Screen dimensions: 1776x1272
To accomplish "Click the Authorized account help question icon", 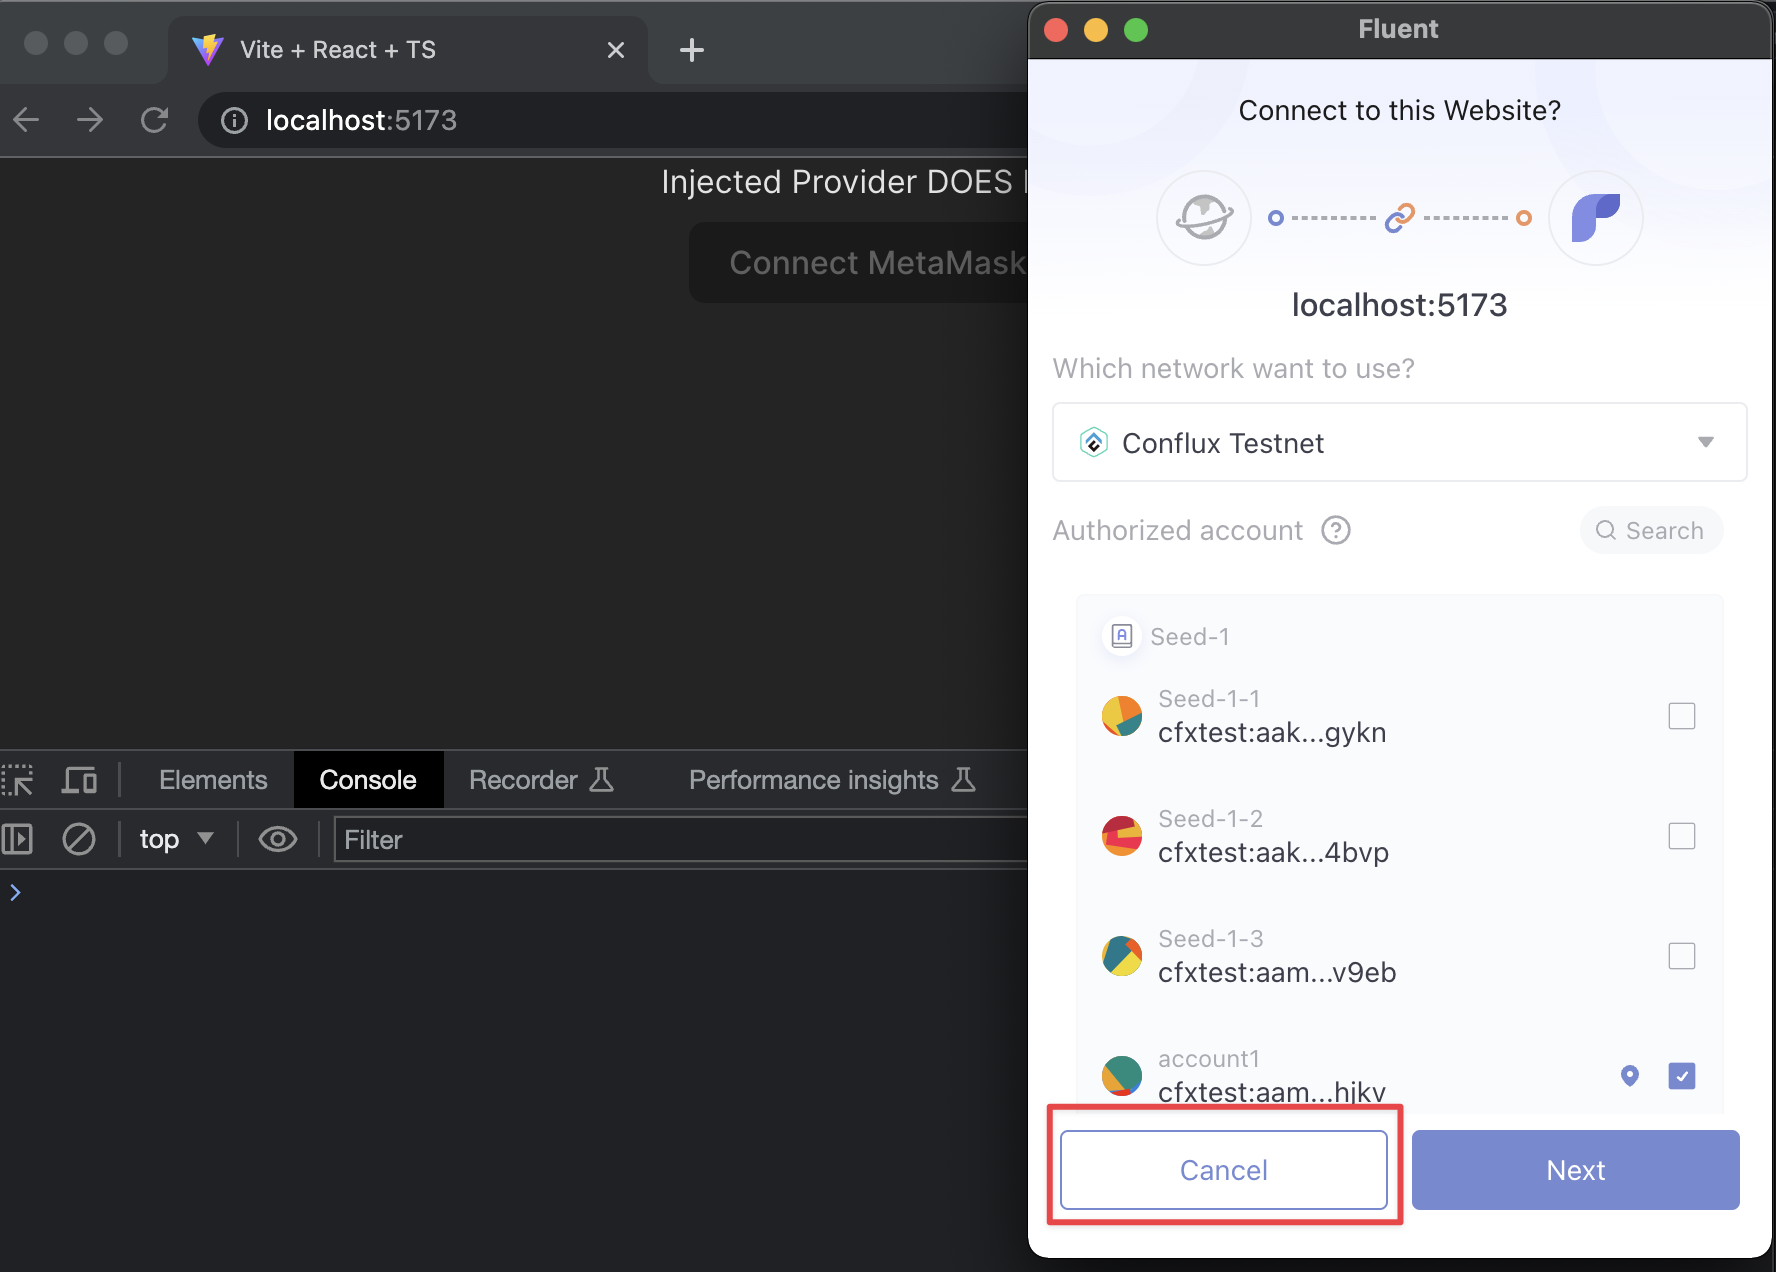I will 1336,530.
